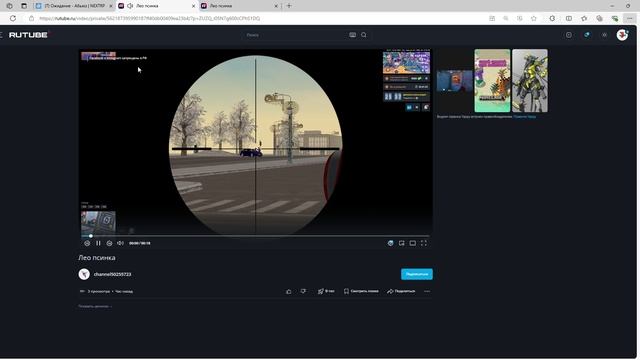Reload the page with the refresh button
This screenshot has height=360, width=640.
click(13, 18)
